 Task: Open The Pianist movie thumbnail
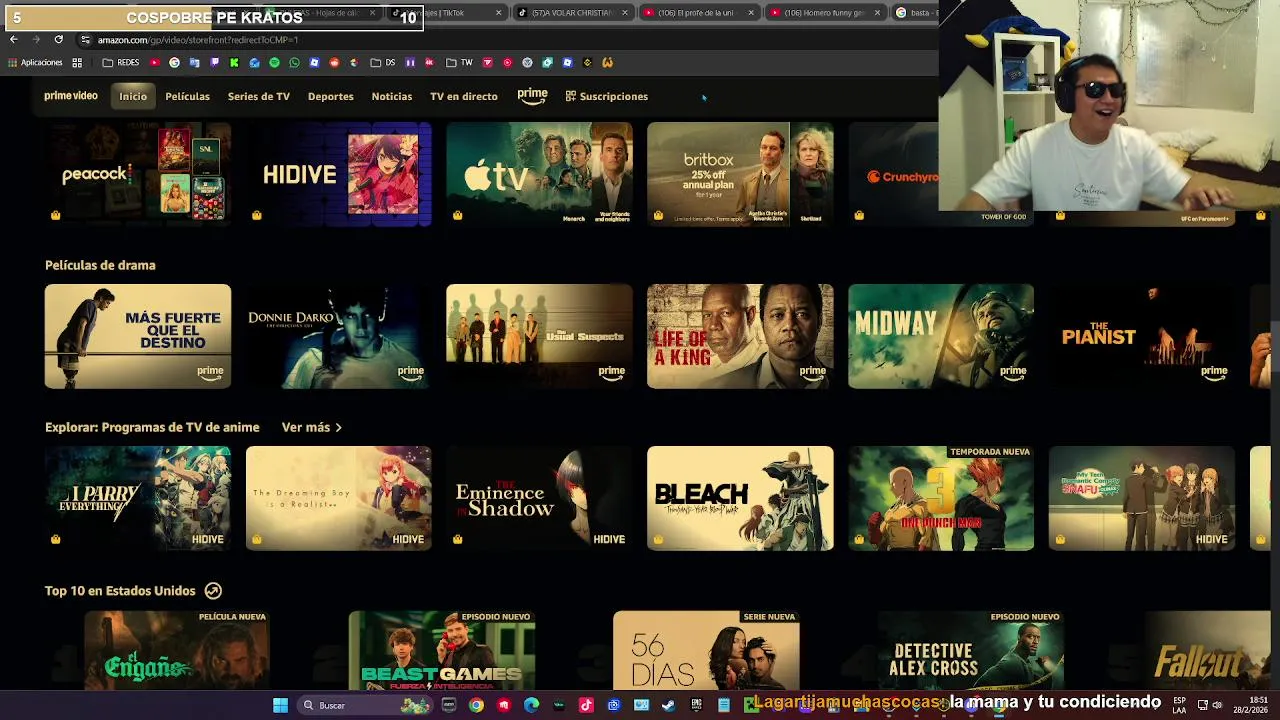point(1142,336)
